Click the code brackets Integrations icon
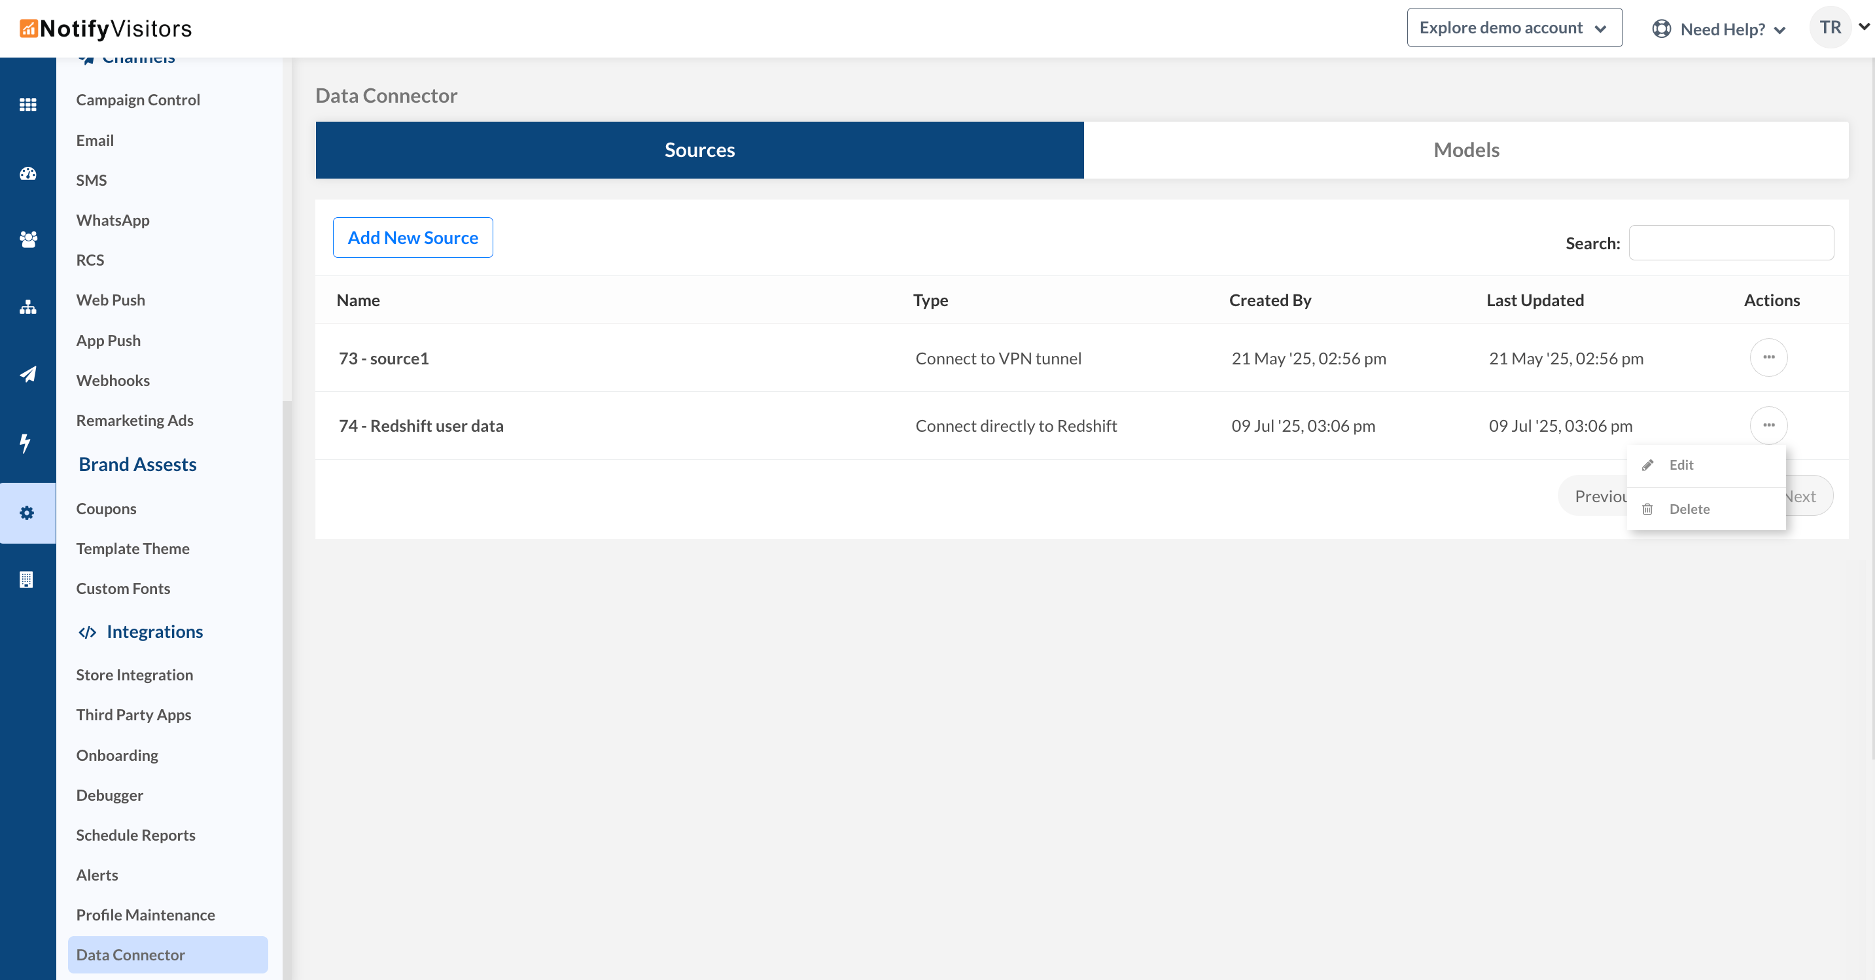 click(88, 632)
